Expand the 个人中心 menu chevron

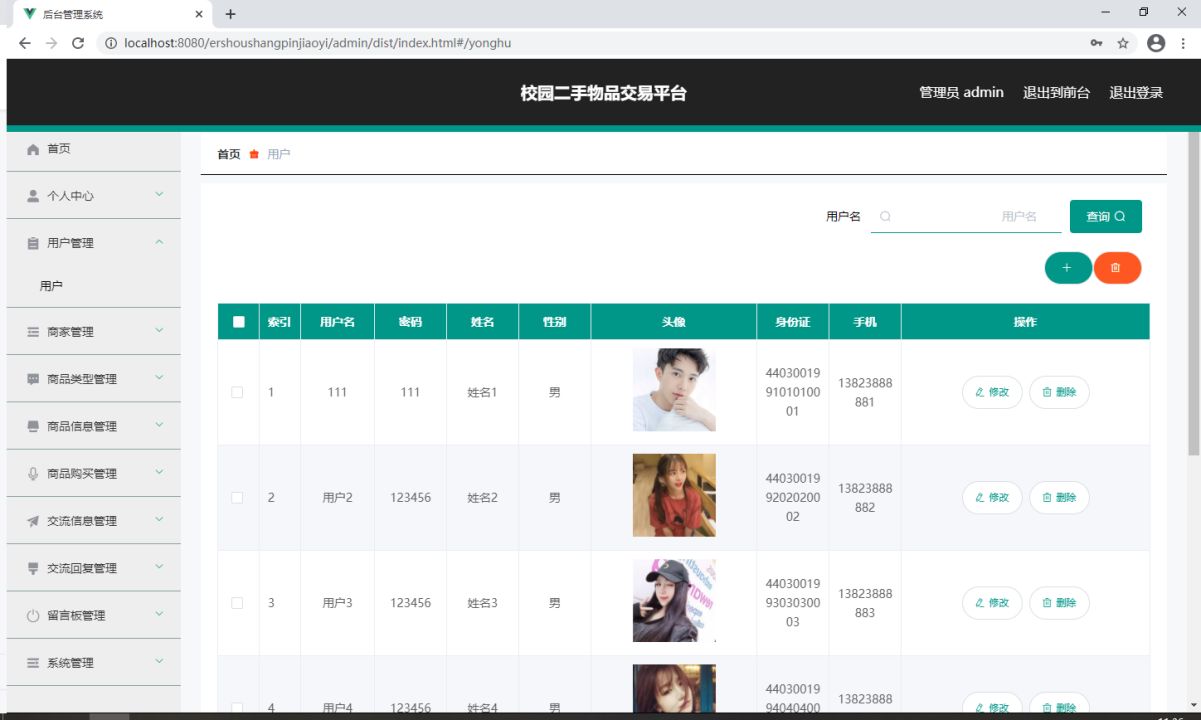point(159,195)
